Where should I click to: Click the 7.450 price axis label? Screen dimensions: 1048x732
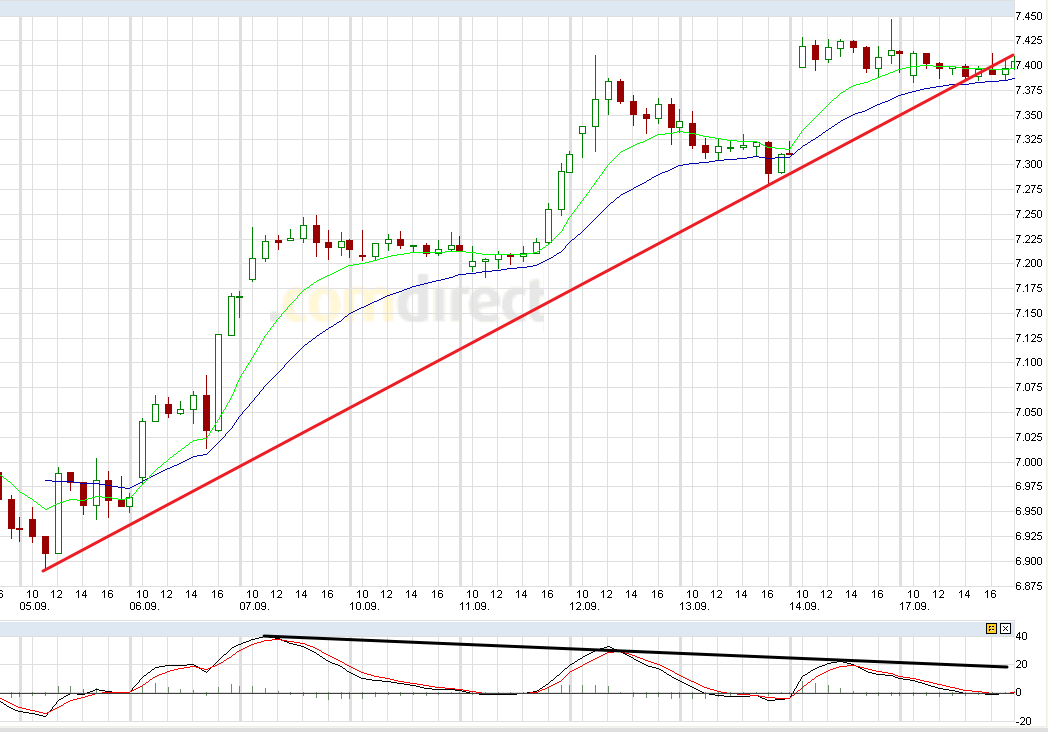(x=1029, y=17)
